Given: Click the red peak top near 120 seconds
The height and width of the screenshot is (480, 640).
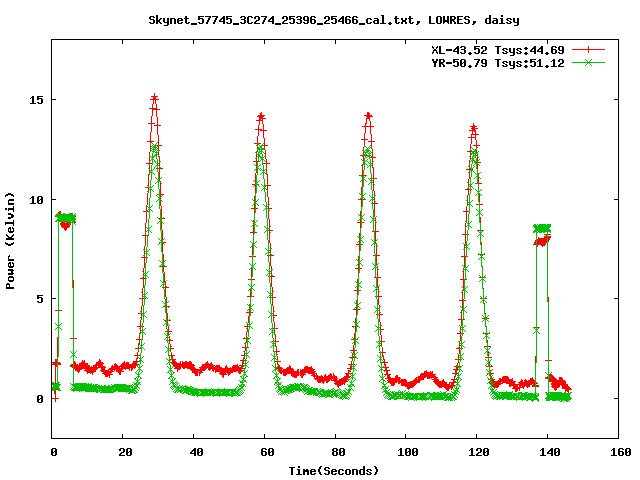Looking at the screenshot, I should click(473, 129).
